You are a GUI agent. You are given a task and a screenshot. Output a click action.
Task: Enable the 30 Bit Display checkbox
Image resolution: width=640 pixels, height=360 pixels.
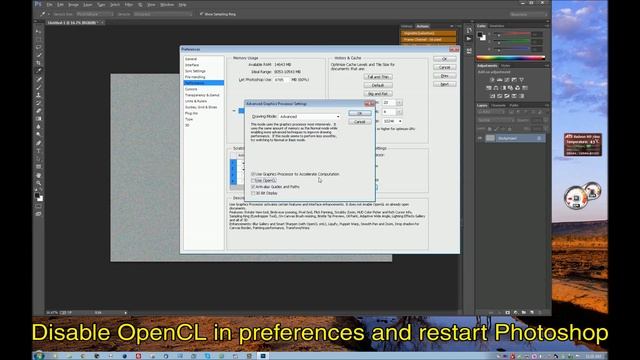253,193
